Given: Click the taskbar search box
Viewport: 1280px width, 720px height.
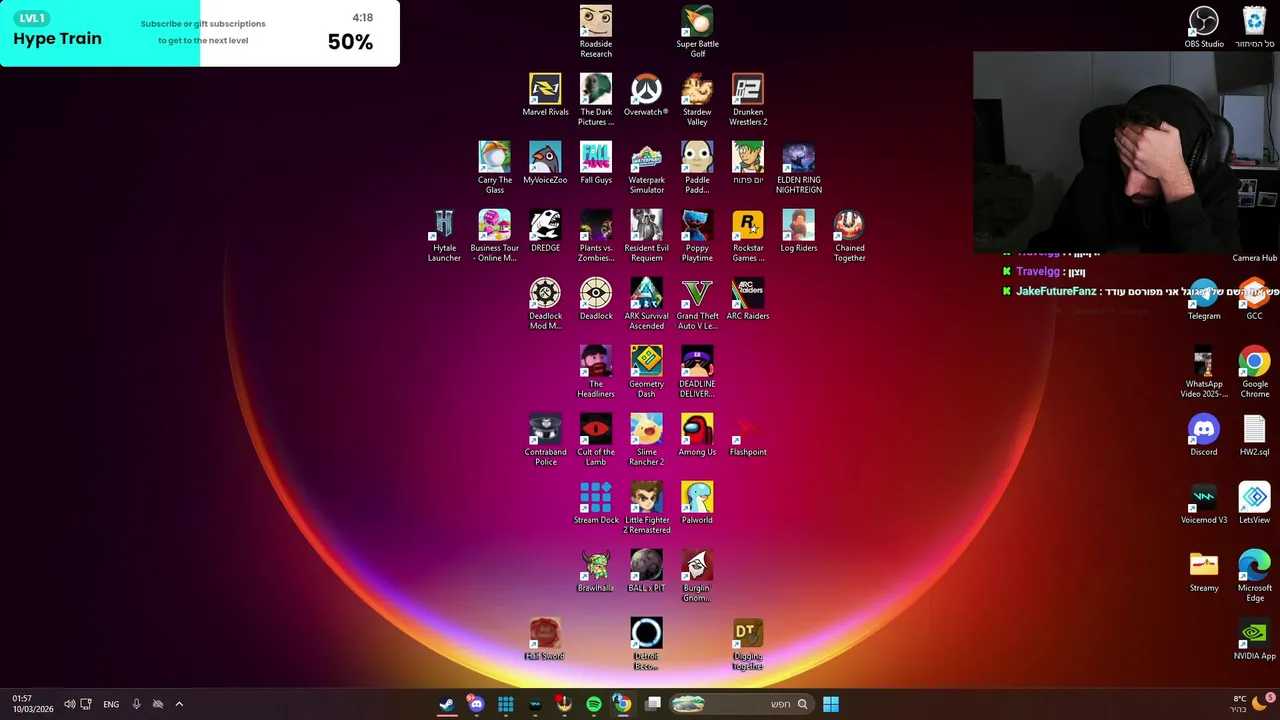Looking at the screenshot, I should click(740, 704).
